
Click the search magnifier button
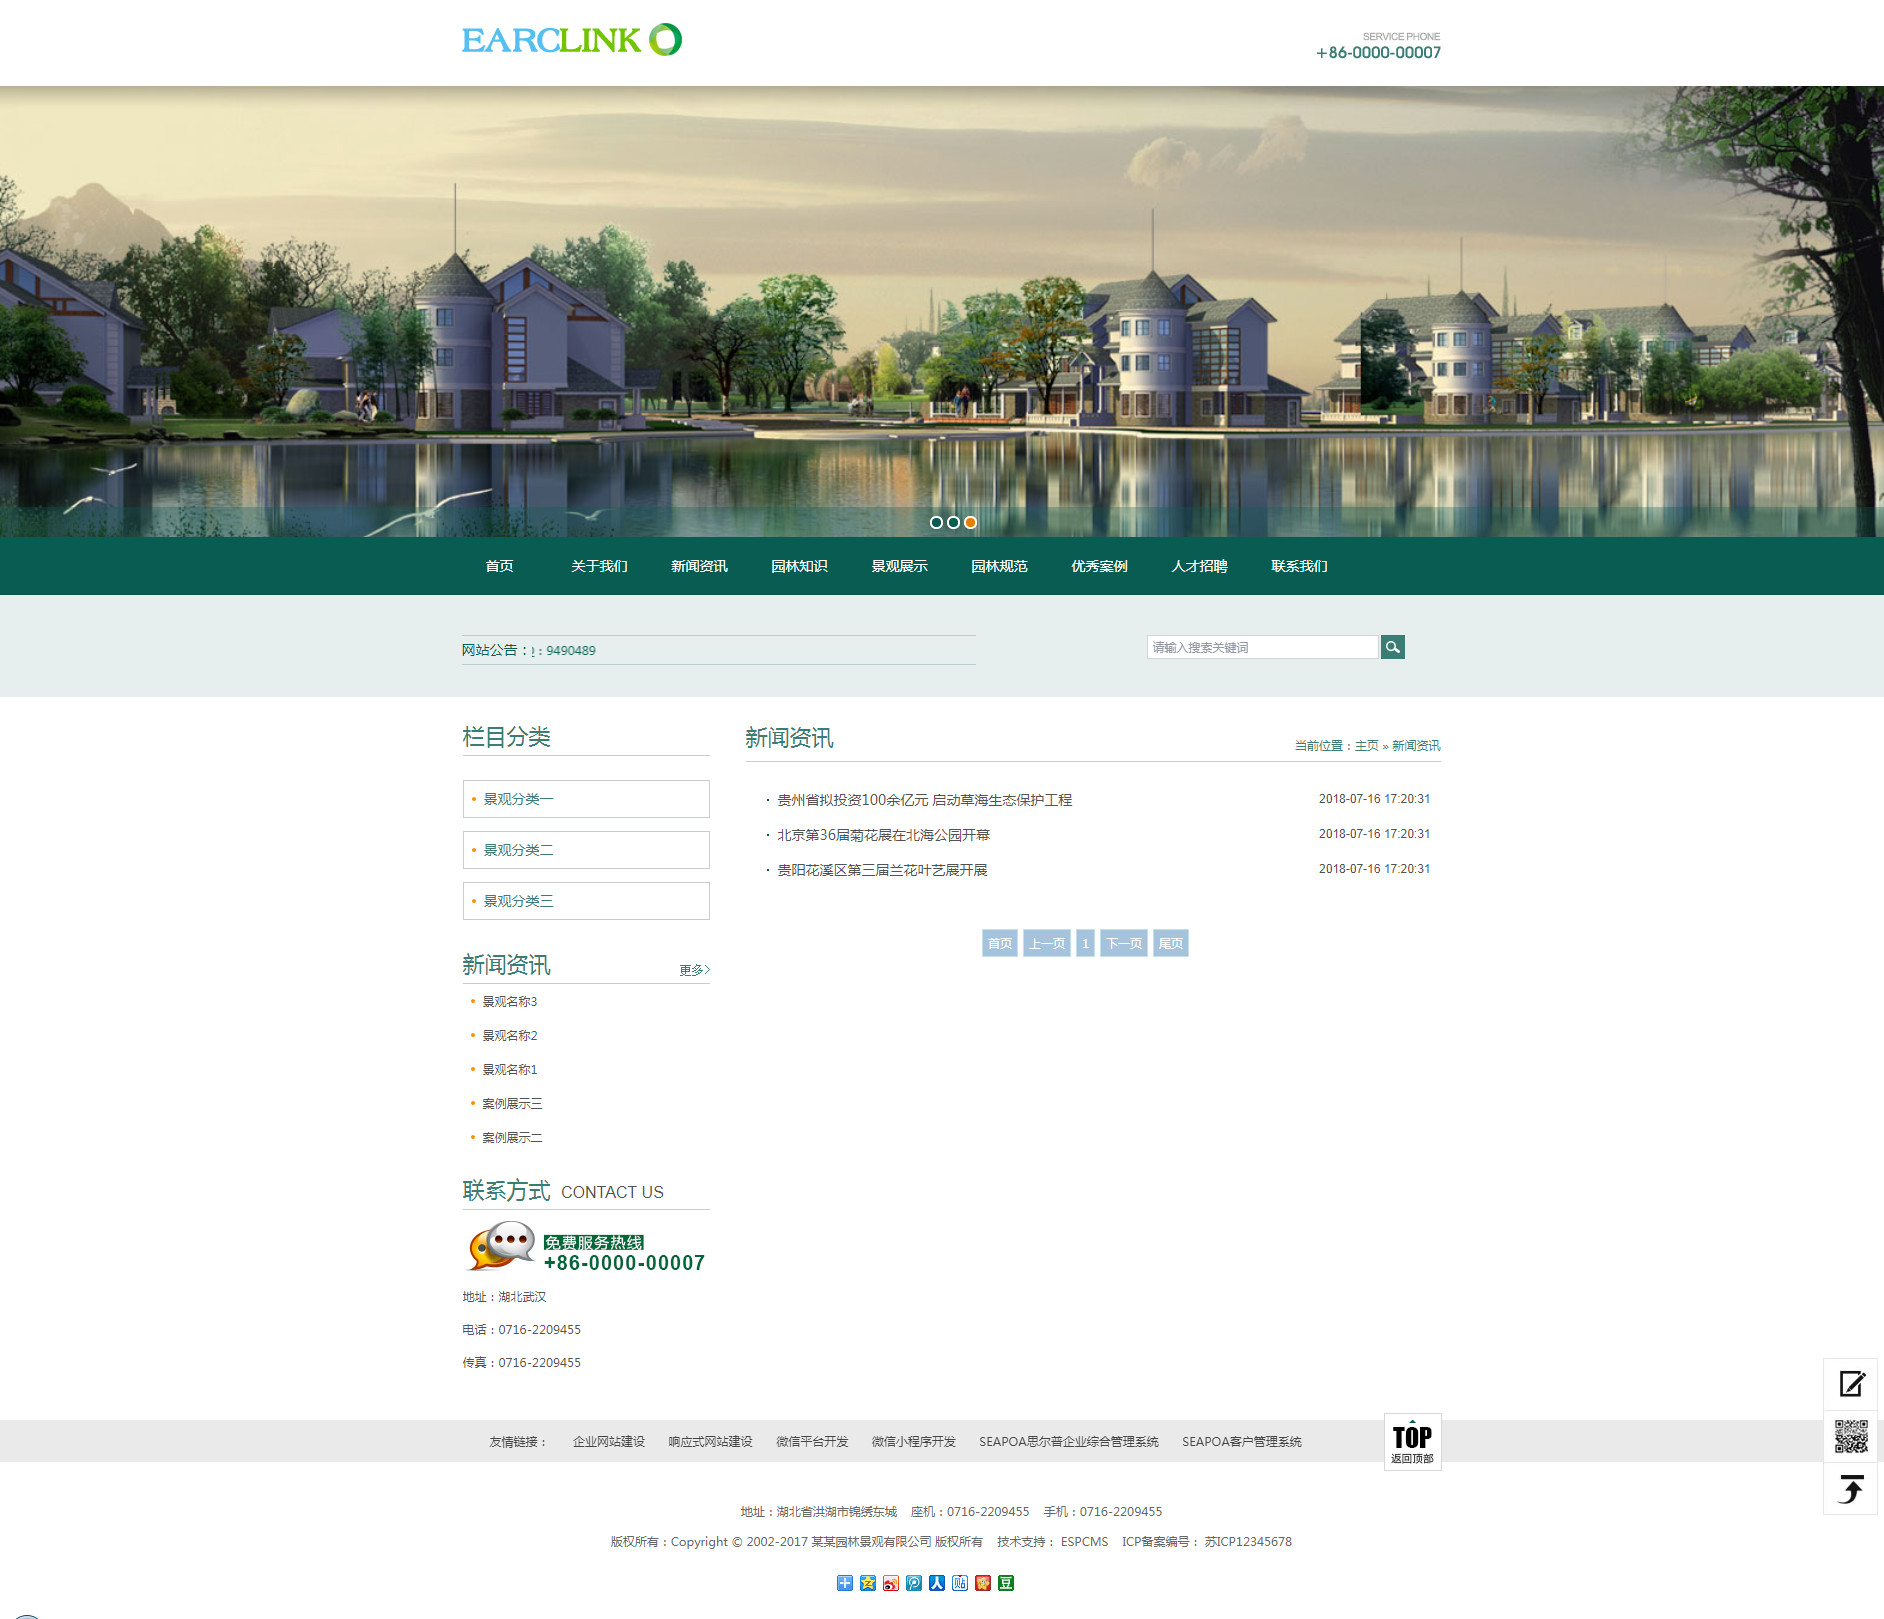pyautogui.click(x=1392, y=647)
